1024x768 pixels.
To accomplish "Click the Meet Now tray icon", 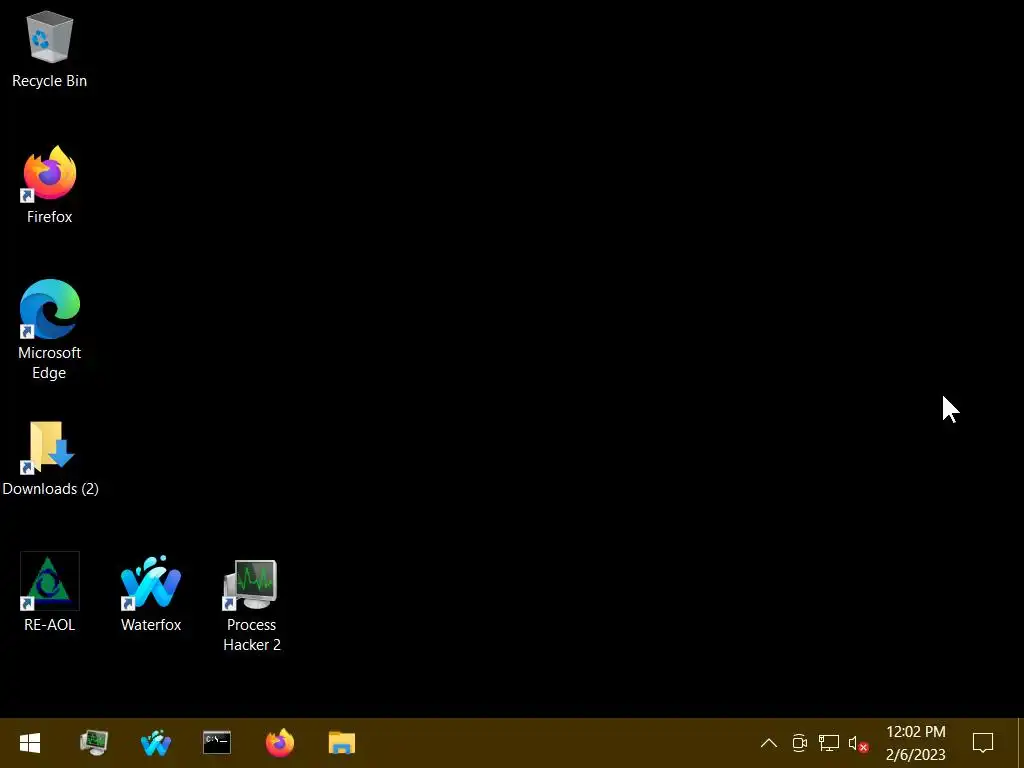I will pyautogui.click(x=799, y=743).
